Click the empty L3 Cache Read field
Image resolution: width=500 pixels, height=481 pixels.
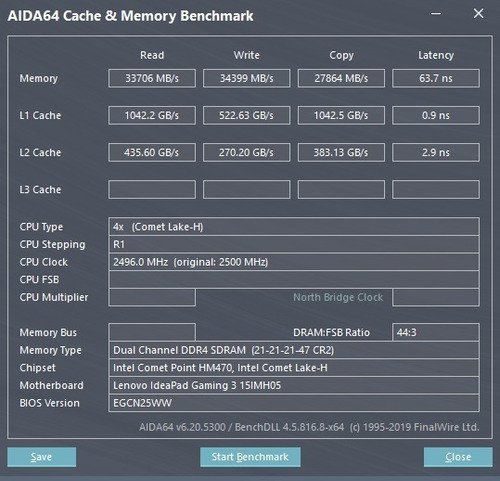[152, 189]
